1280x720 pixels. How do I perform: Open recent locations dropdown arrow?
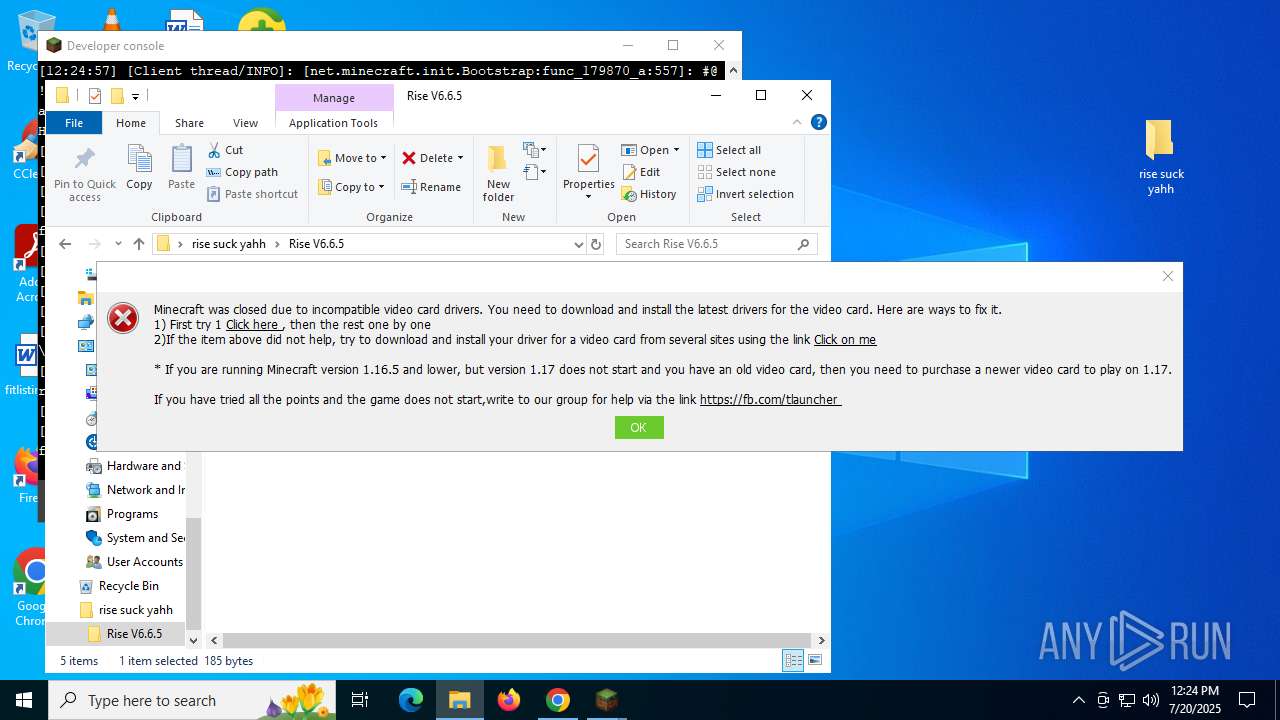coord(118,244)
